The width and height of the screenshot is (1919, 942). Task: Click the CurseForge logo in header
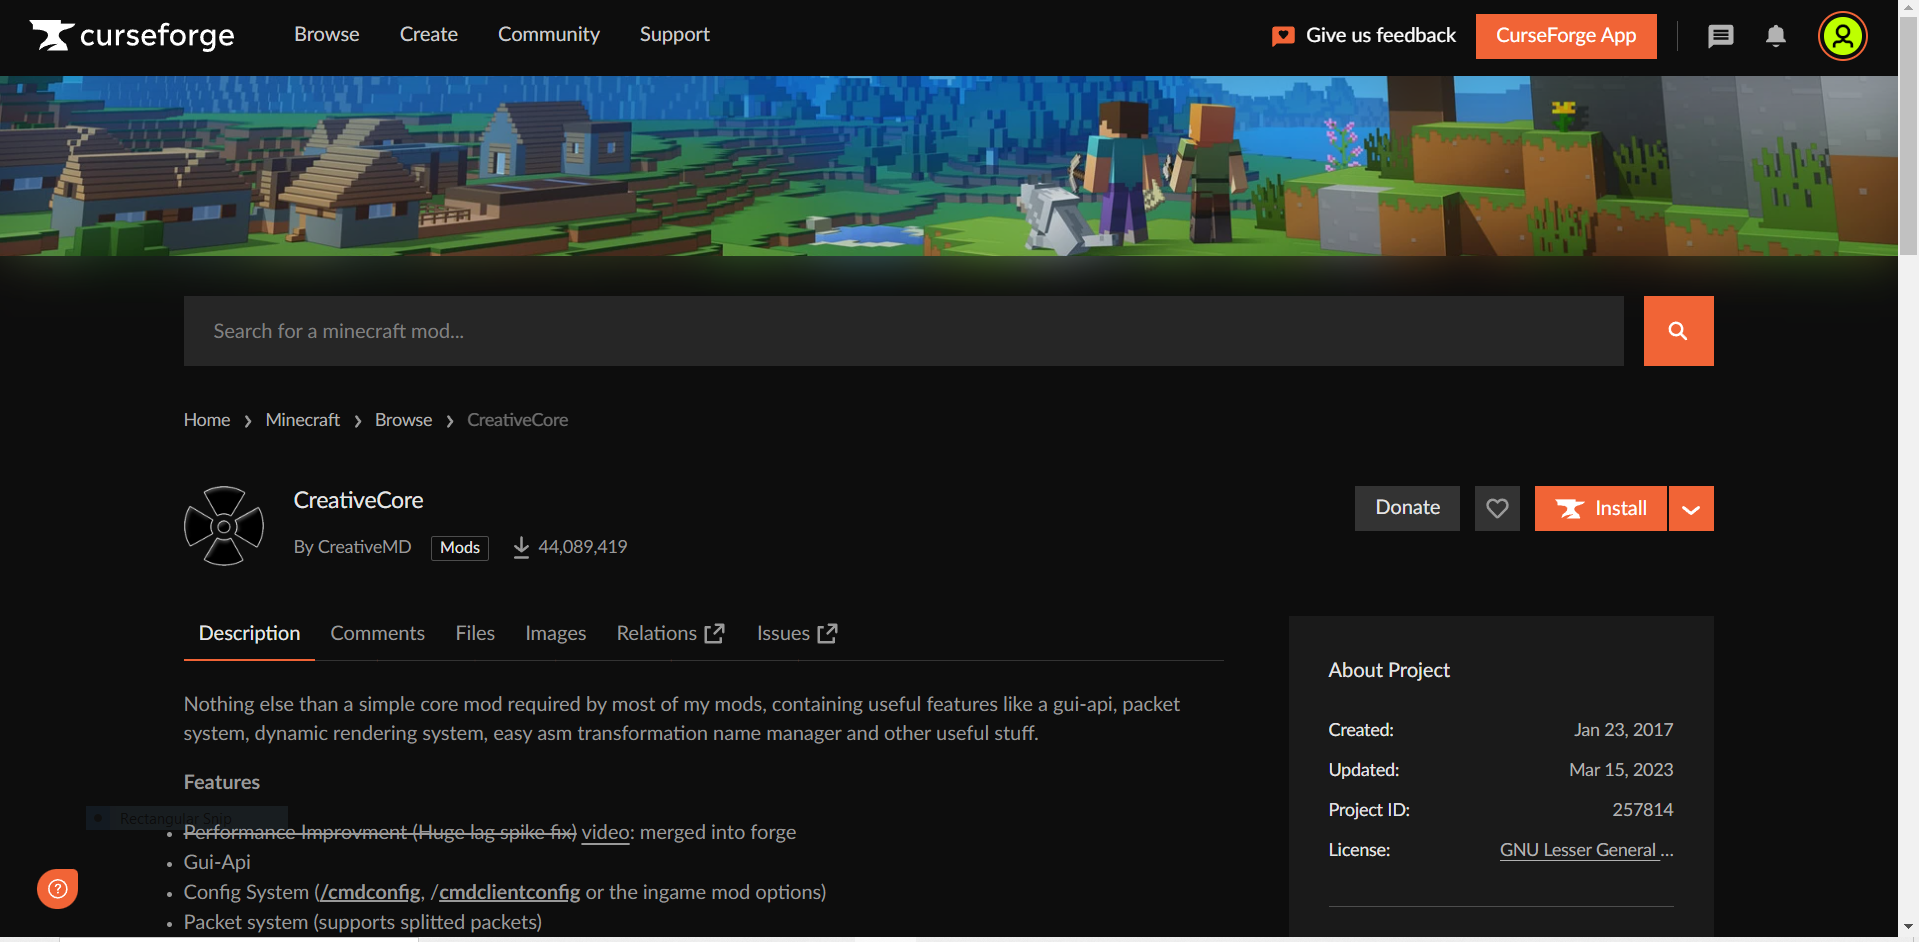point(132,36)
